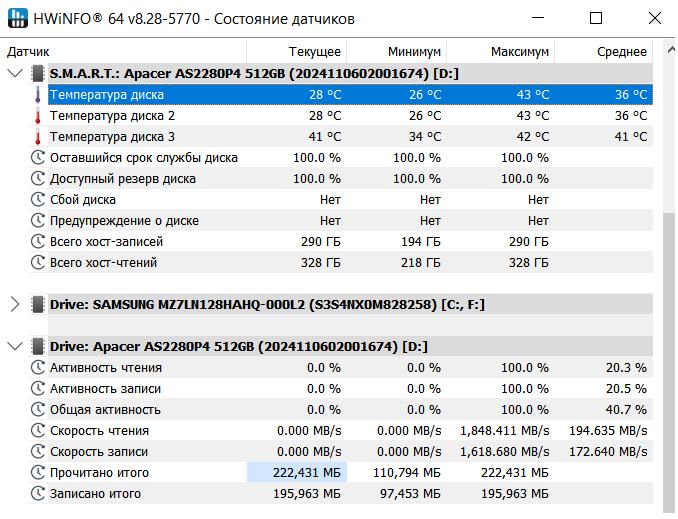Select the Доступный резерв диска label
This screenshot has height=519, width=678.
pyautogui.click(x=123, y=179)
